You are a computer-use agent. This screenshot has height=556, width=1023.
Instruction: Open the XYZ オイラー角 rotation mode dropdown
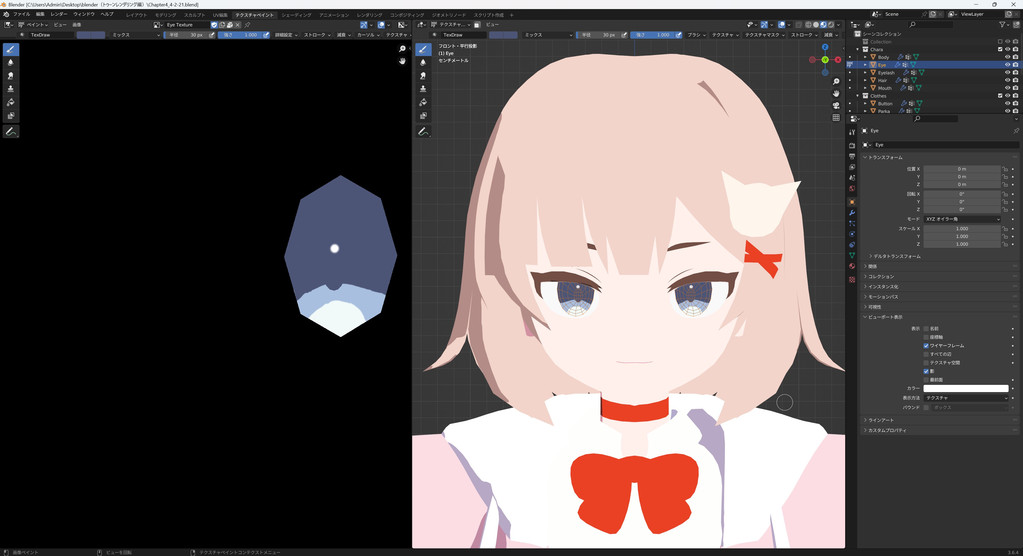961,219
